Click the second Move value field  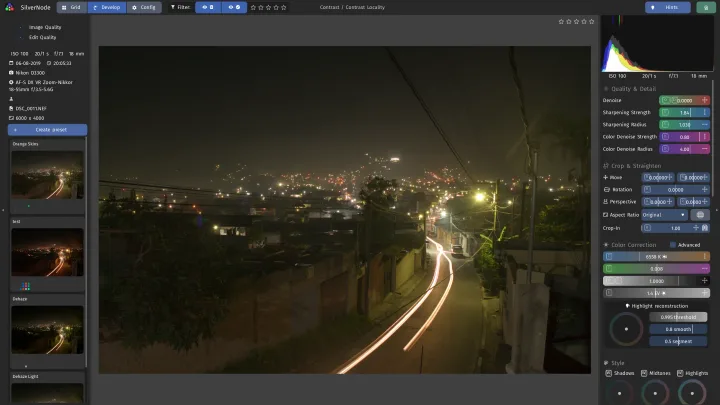(x=693, y=177)
